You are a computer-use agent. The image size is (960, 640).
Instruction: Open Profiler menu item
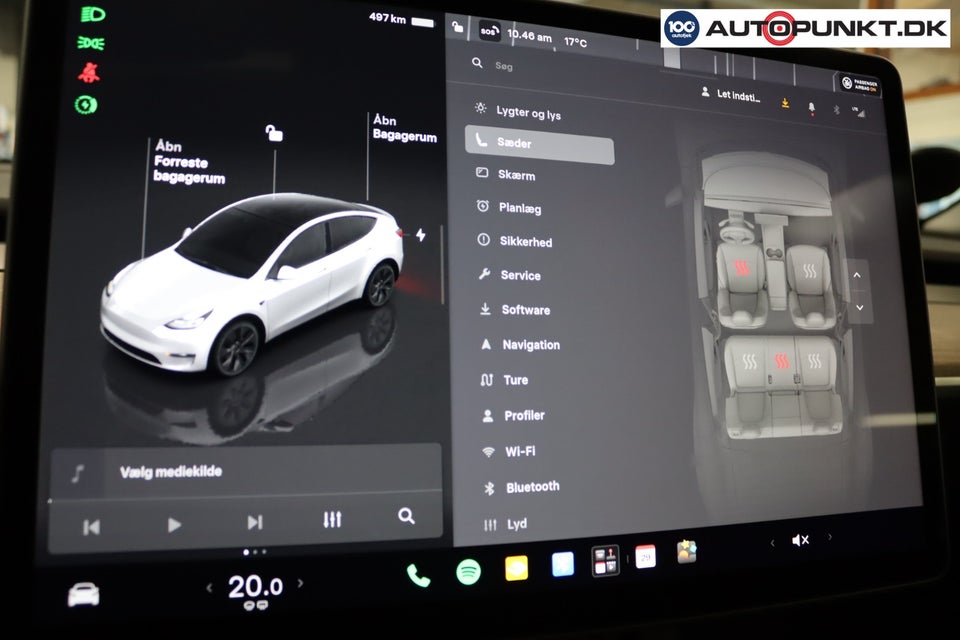(524, 415)
